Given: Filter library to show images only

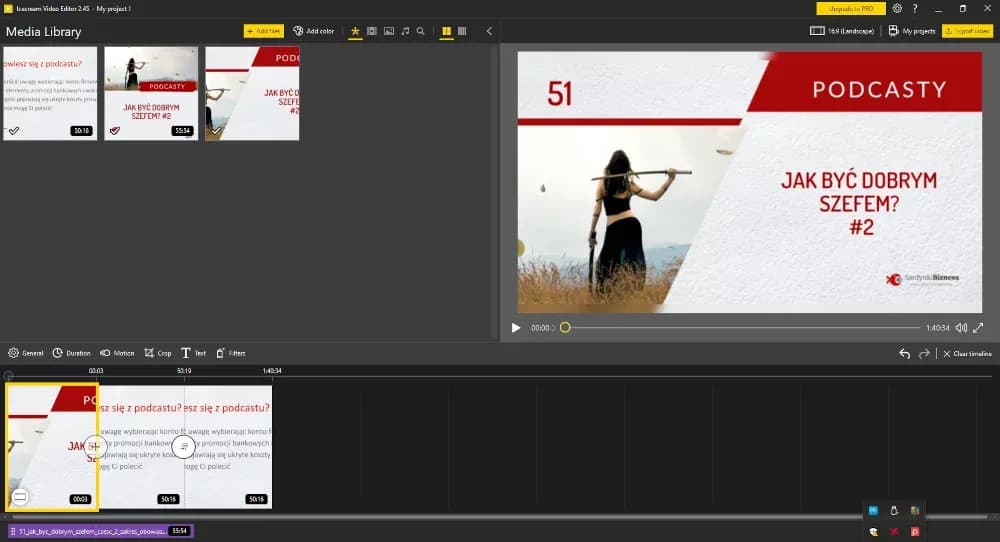Looking at the screenshot, I should pos(389,31).
